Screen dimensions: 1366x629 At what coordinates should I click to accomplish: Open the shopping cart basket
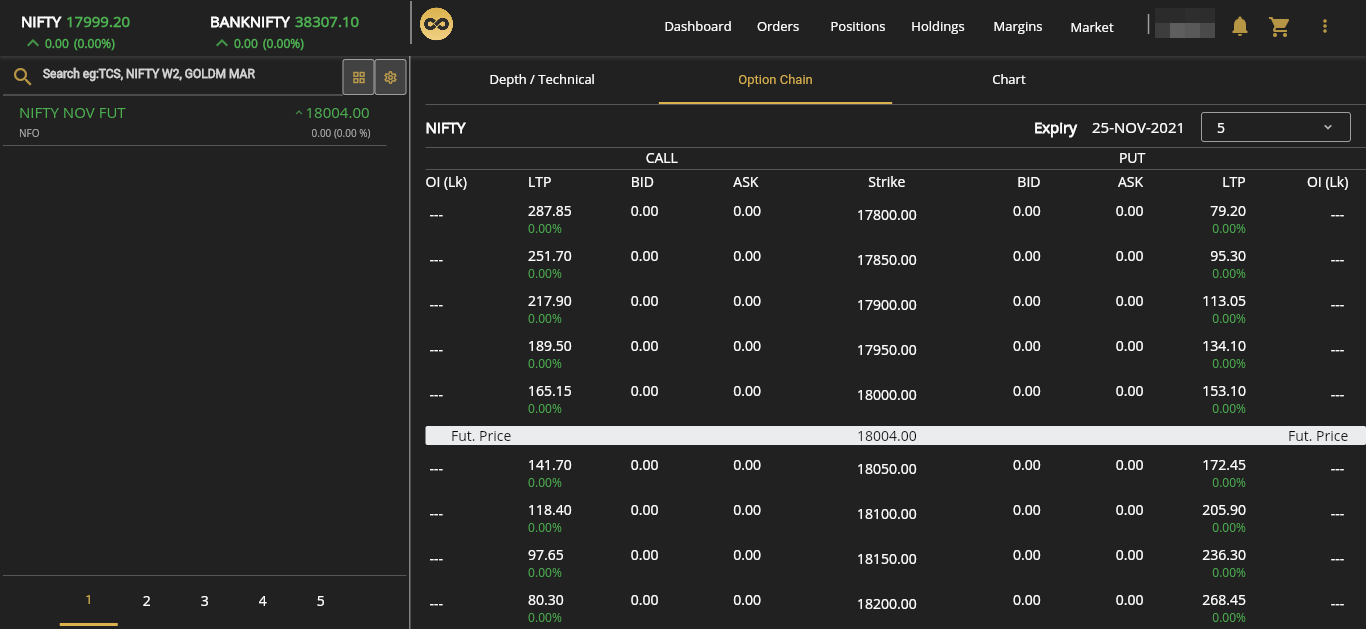[1279, 26]
